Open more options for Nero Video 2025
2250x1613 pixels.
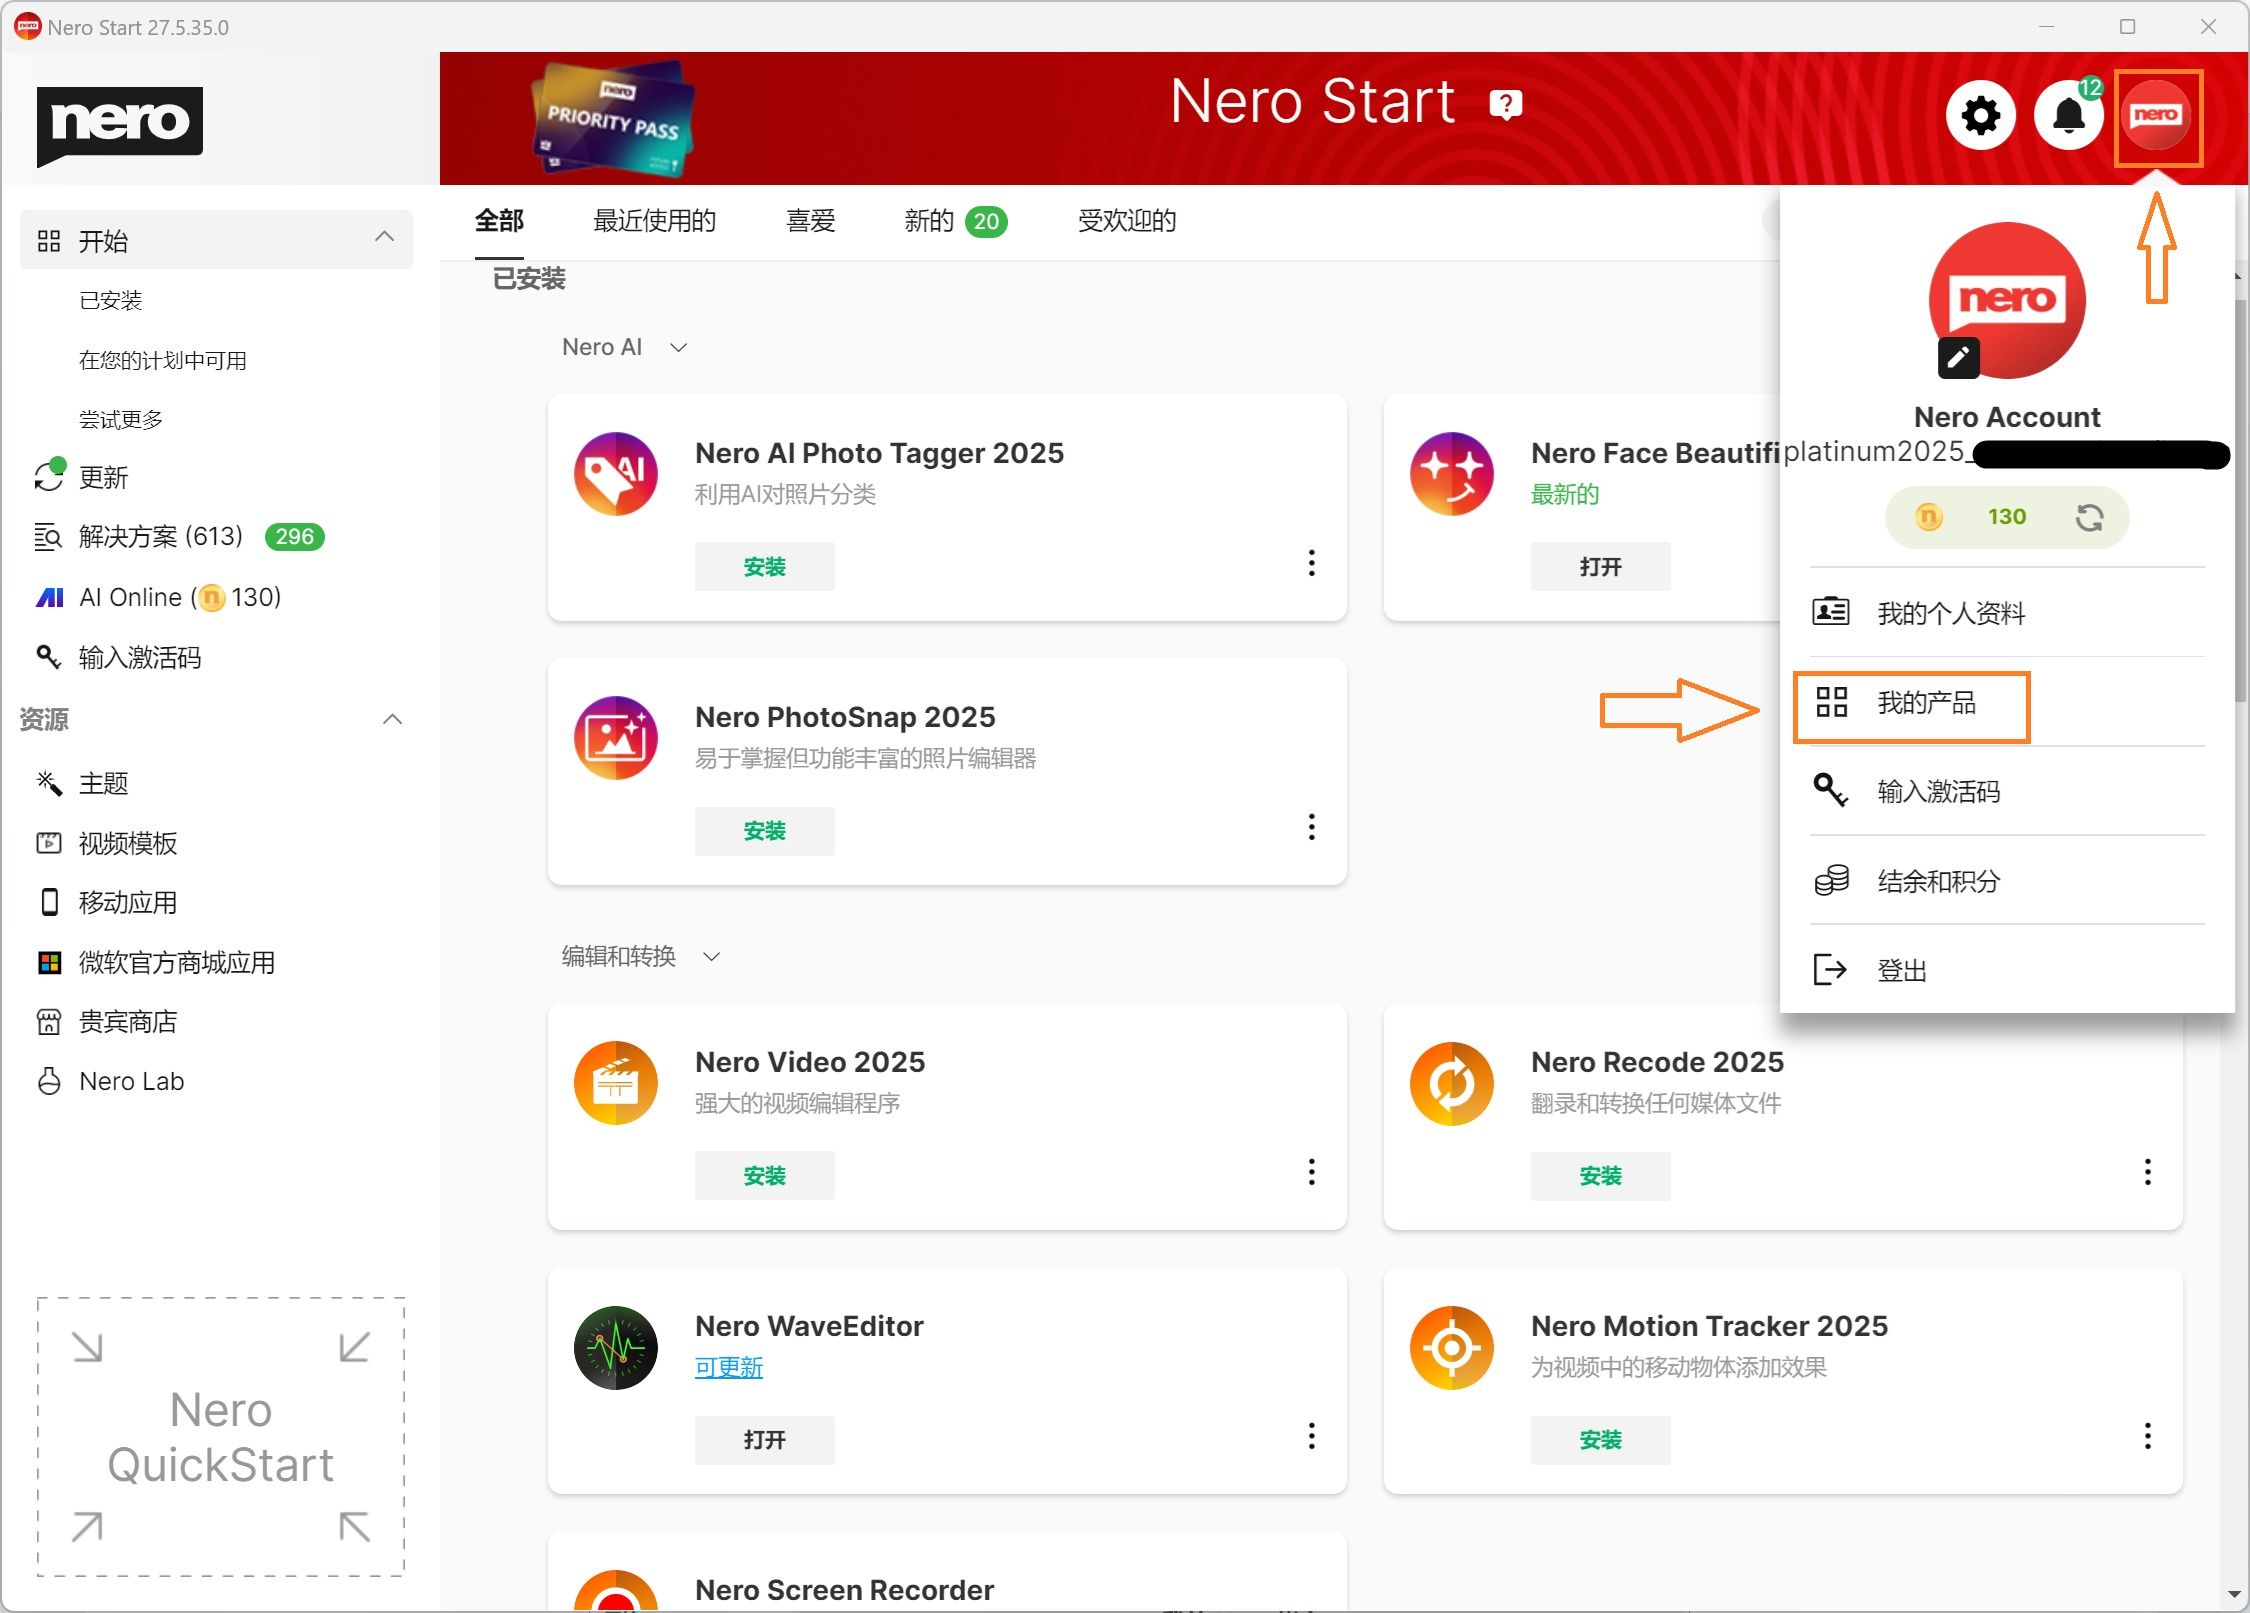click(1311, 1172)
